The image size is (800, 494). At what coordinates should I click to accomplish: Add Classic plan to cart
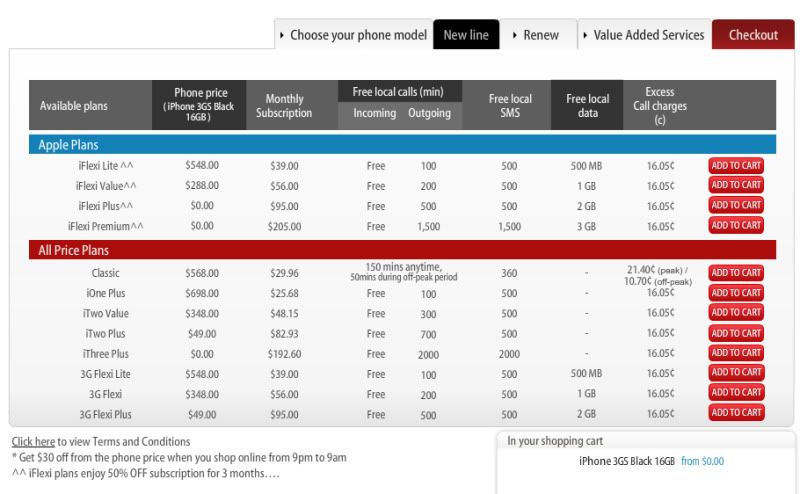pos(736,273)
